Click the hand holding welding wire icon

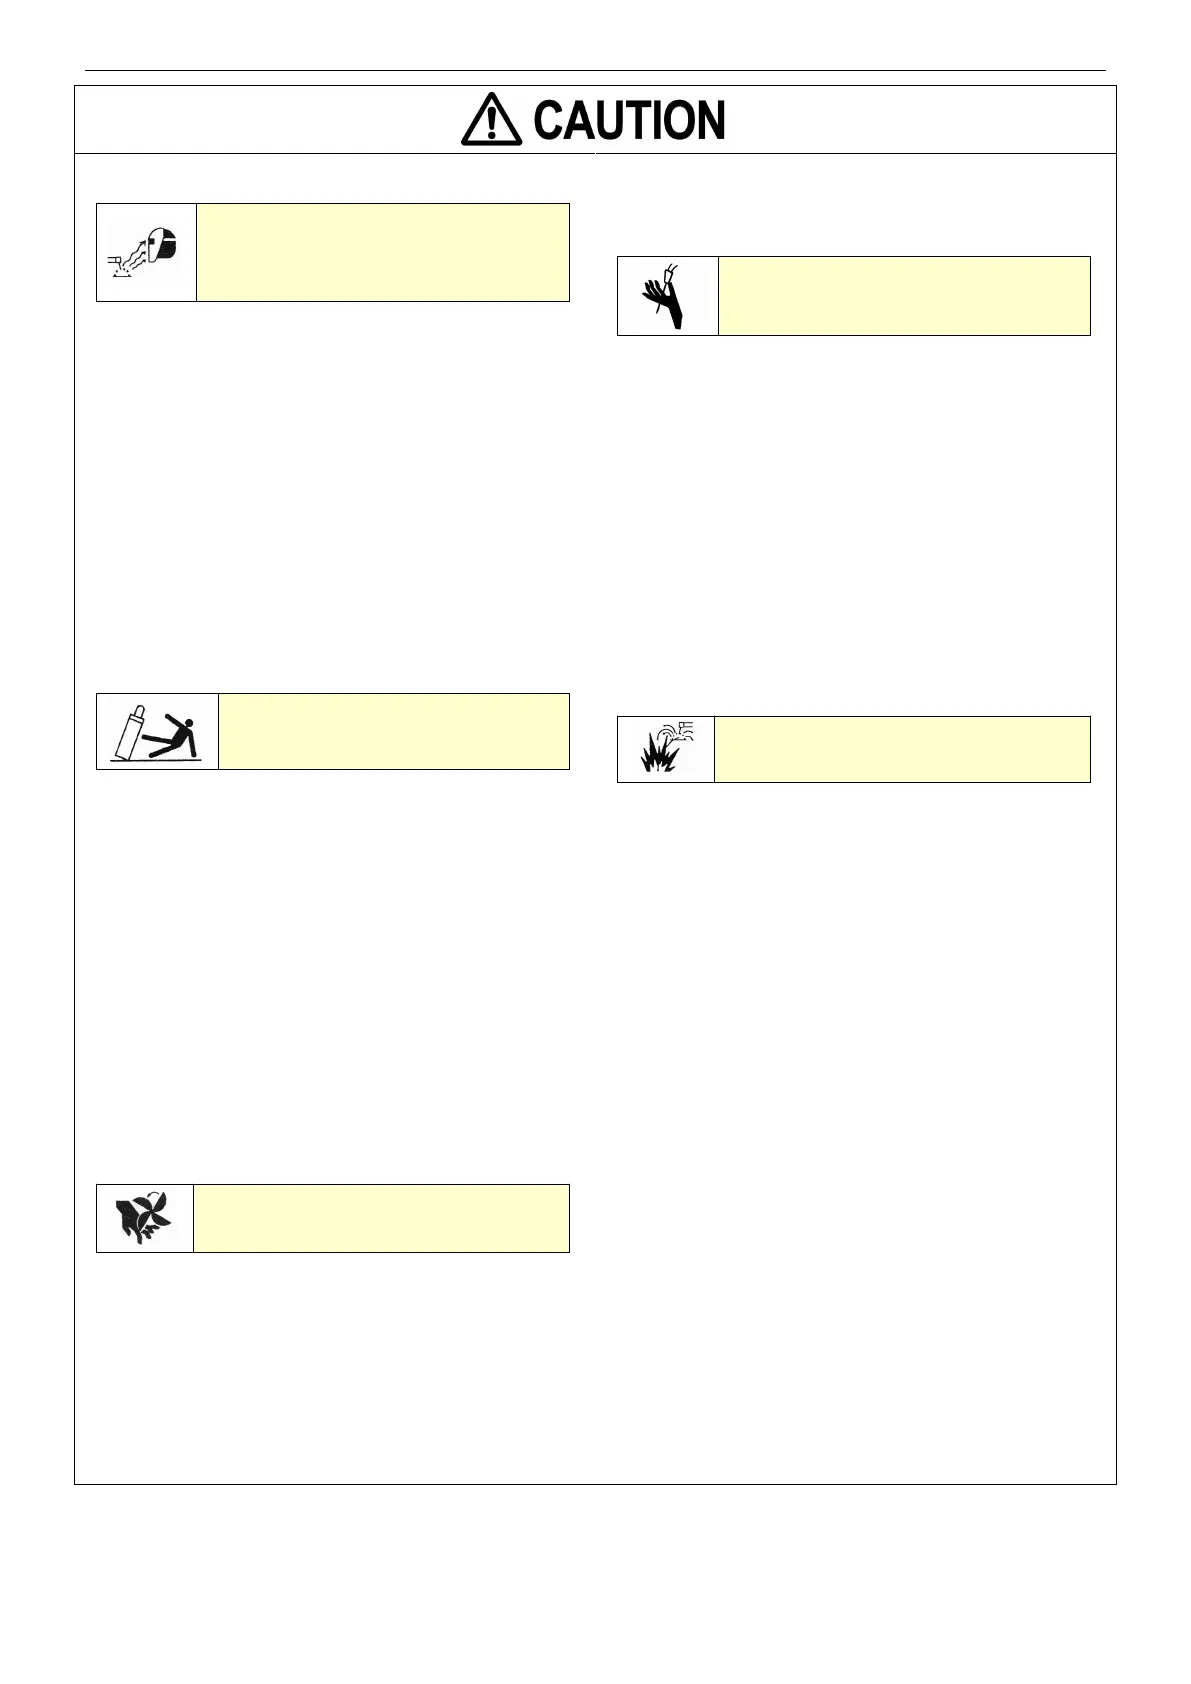(668, 297)
